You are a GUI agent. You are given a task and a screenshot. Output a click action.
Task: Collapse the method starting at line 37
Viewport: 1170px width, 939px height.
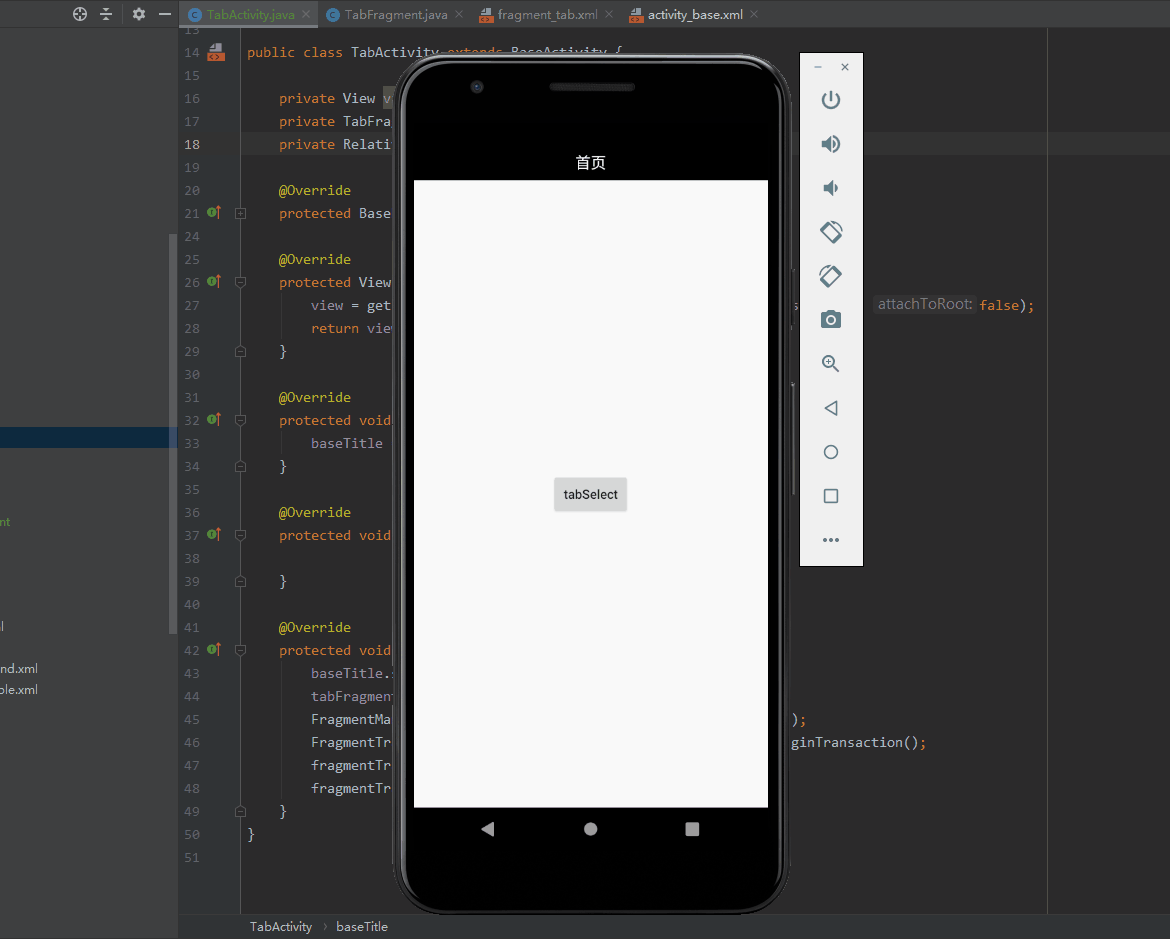pyautogui.click(x=240, y=535)
